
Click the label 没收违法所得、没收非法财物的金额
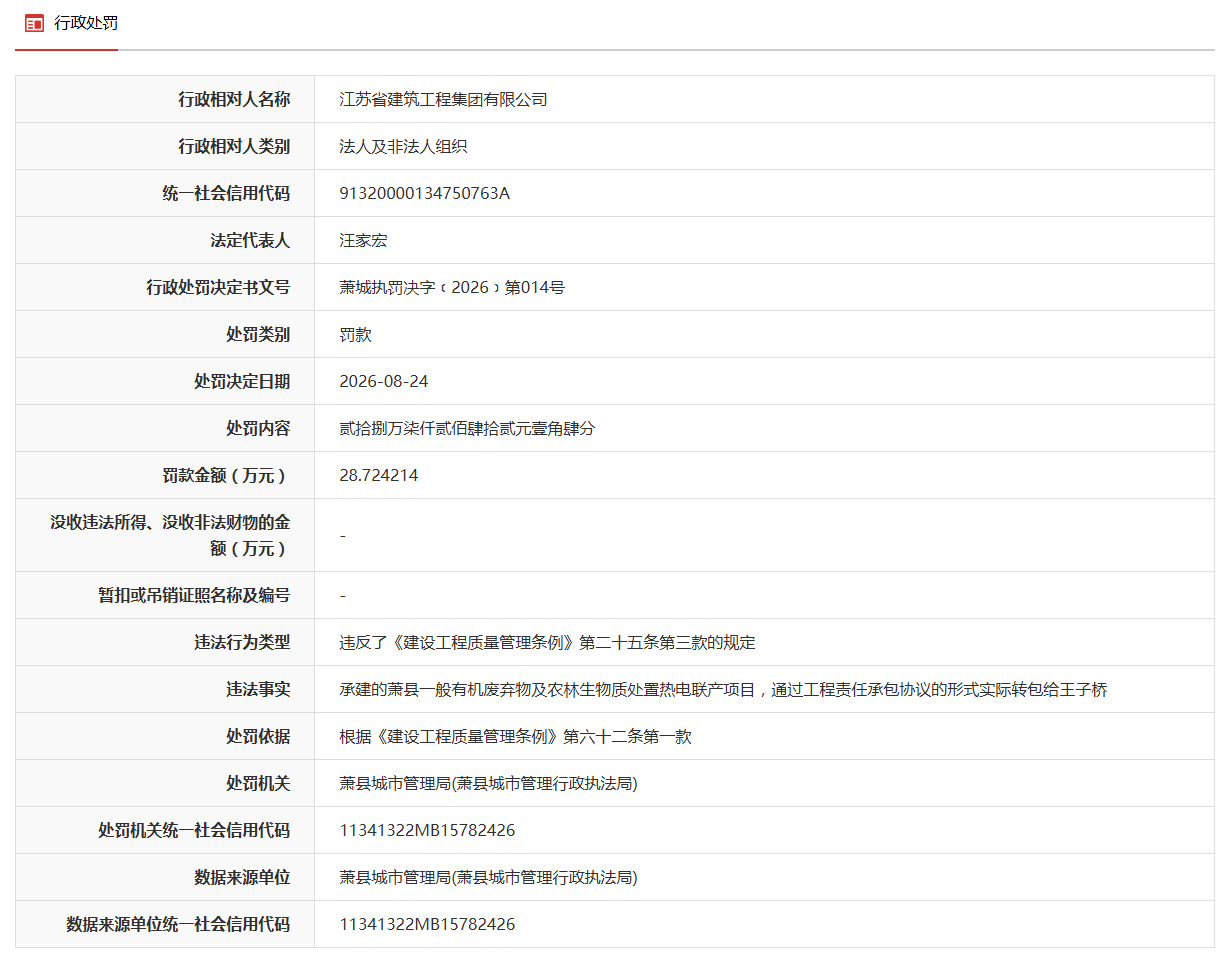point(170,535)
